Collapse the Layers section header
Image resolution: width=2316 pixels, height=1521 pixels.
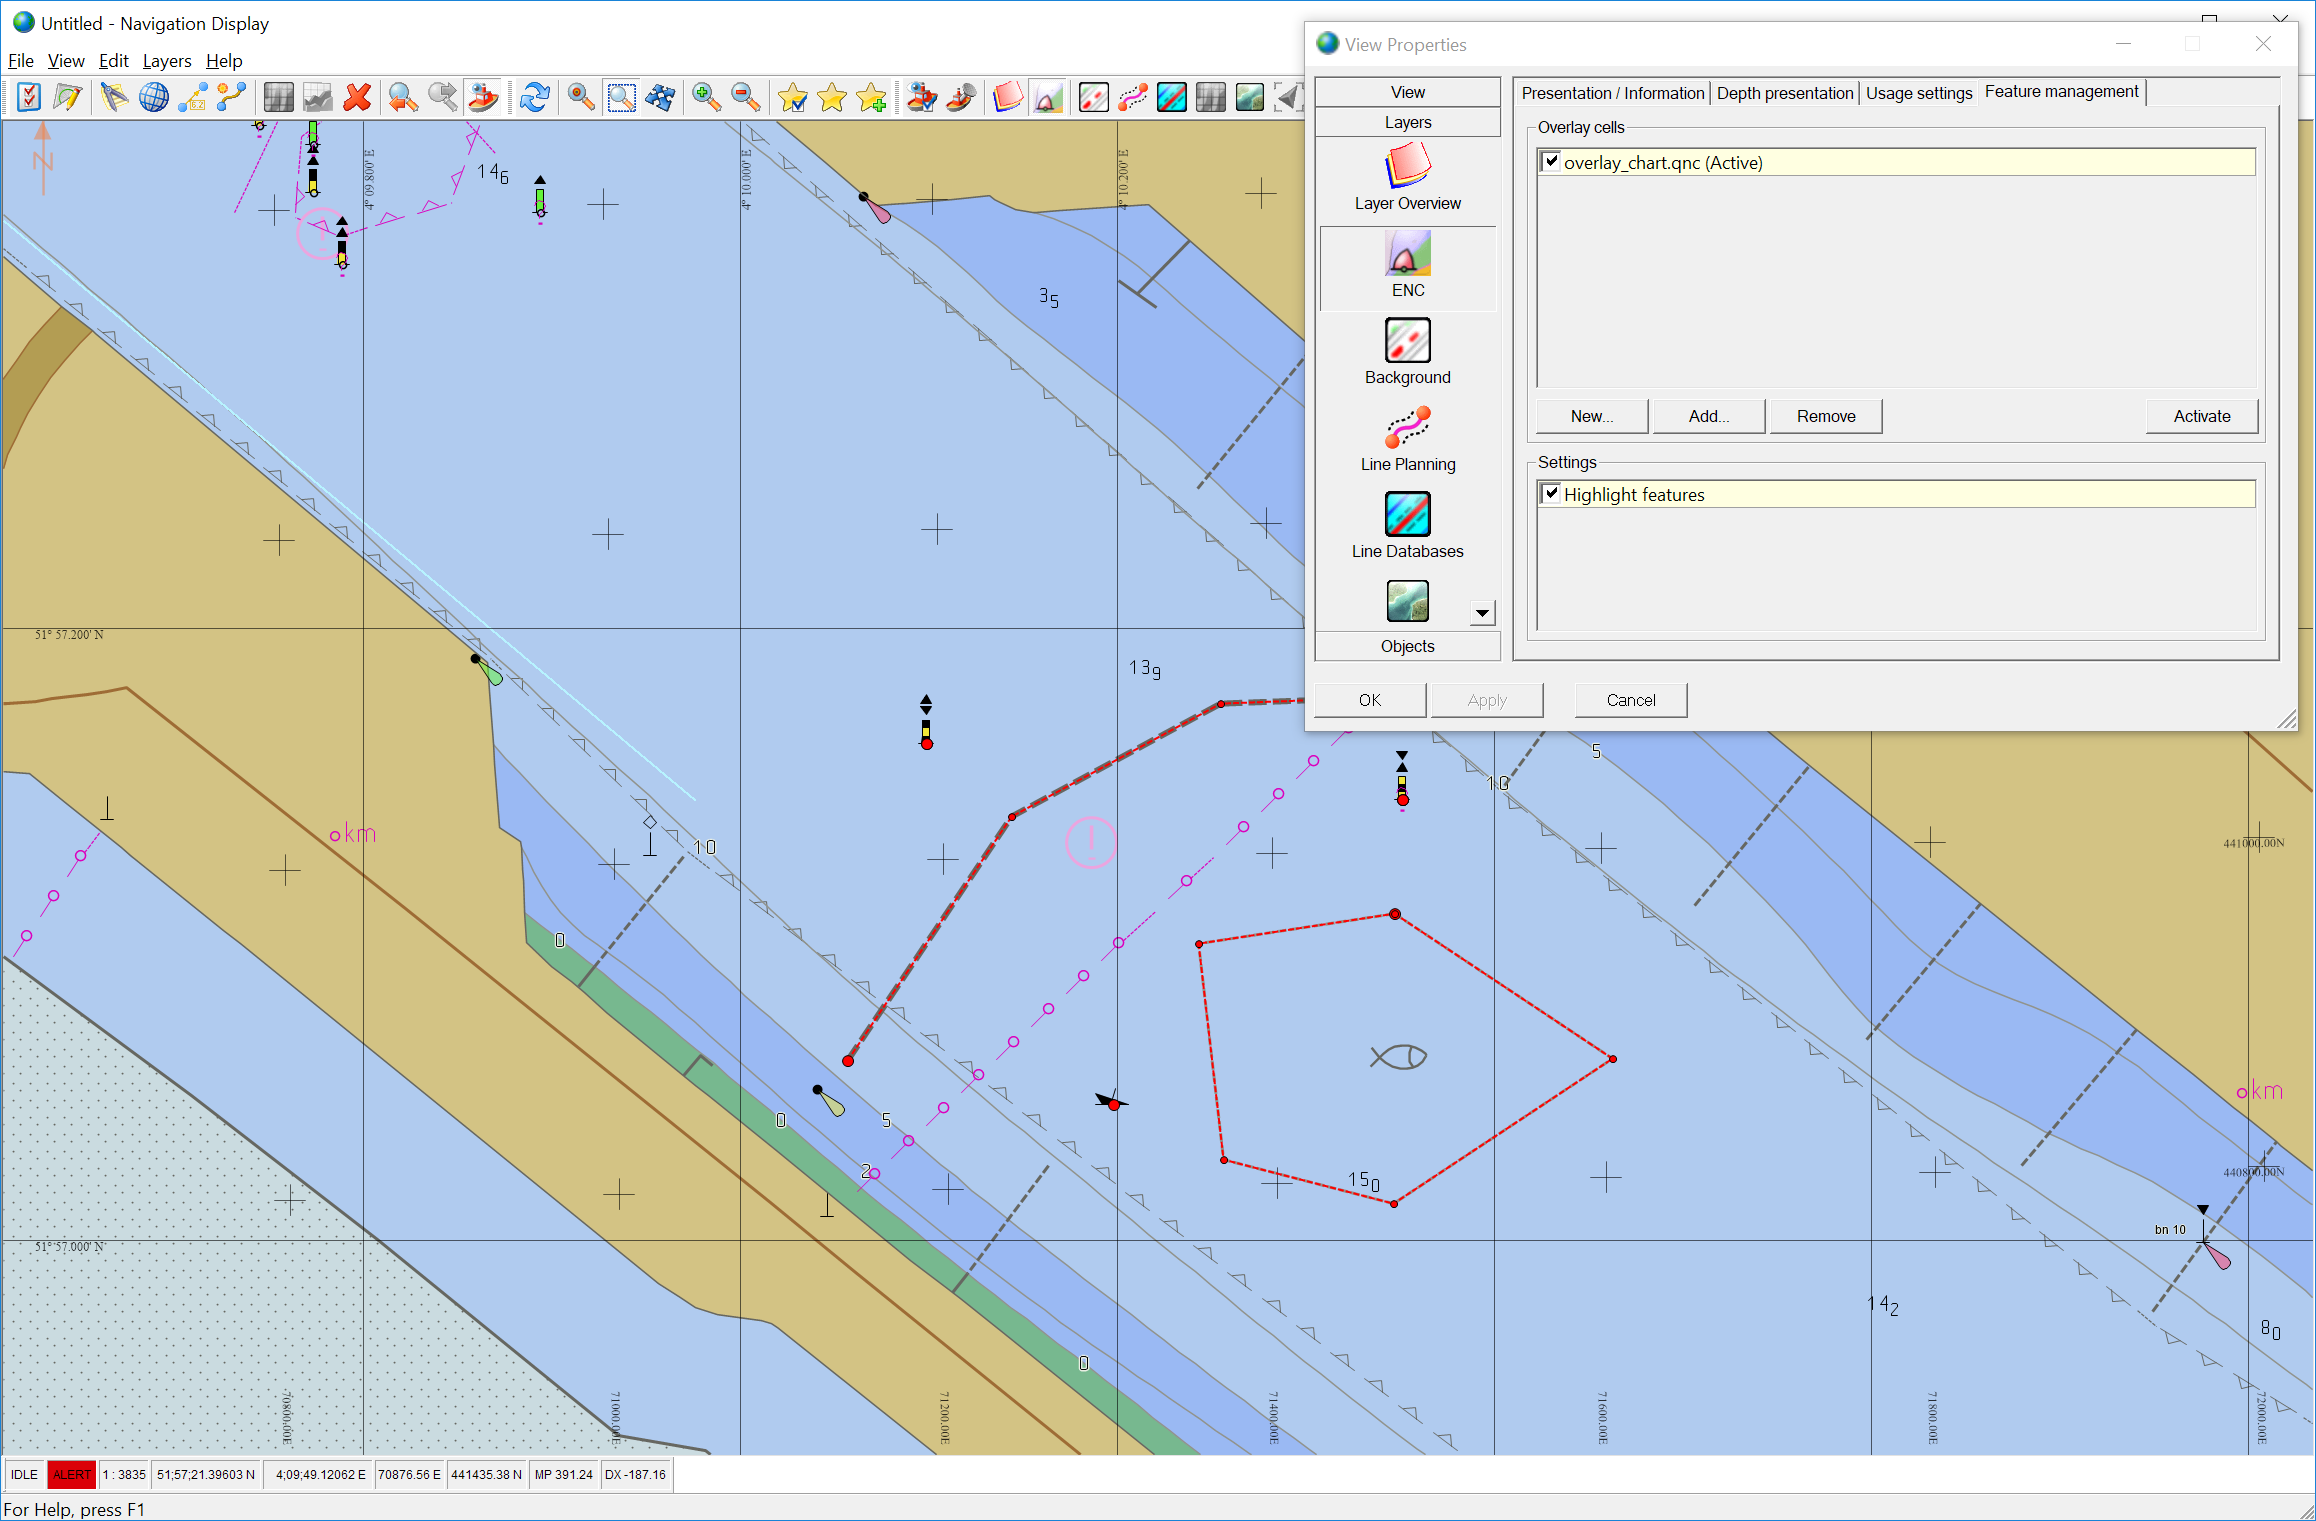pos(1407,122)
